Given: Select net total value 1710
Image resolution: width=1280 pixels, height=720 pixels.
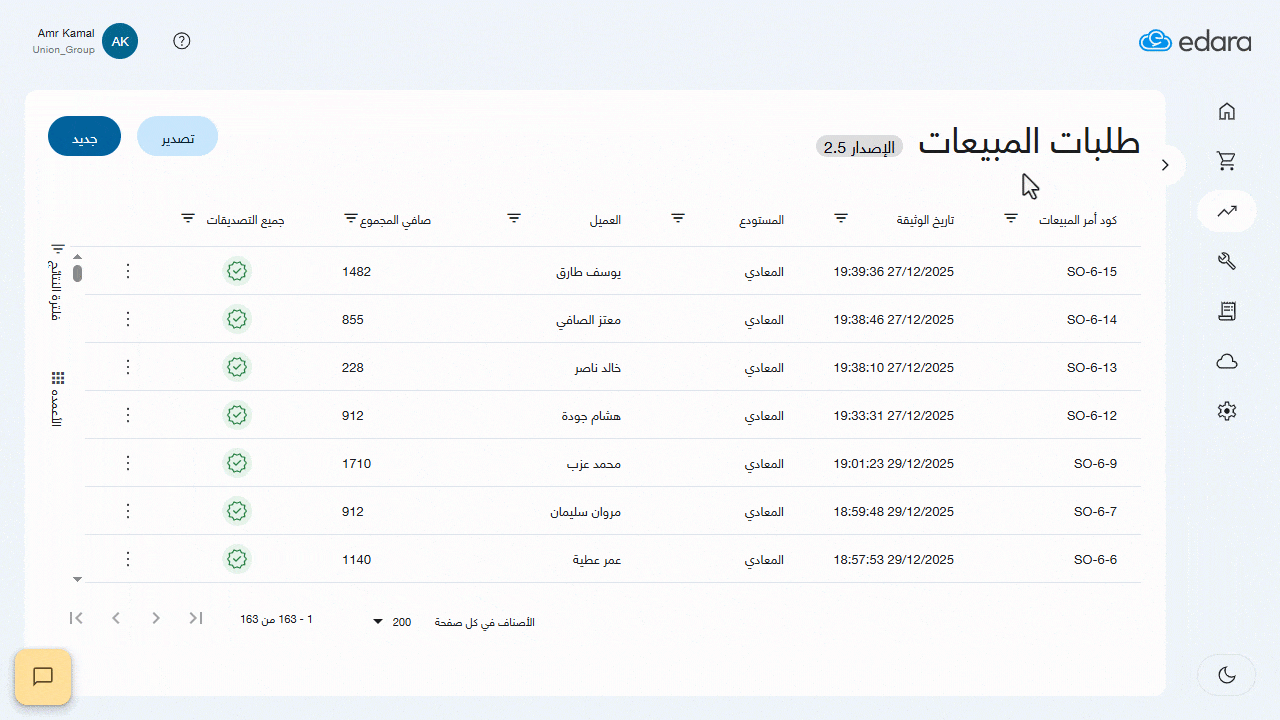Looking at the screenshot, I should [356, 464].
